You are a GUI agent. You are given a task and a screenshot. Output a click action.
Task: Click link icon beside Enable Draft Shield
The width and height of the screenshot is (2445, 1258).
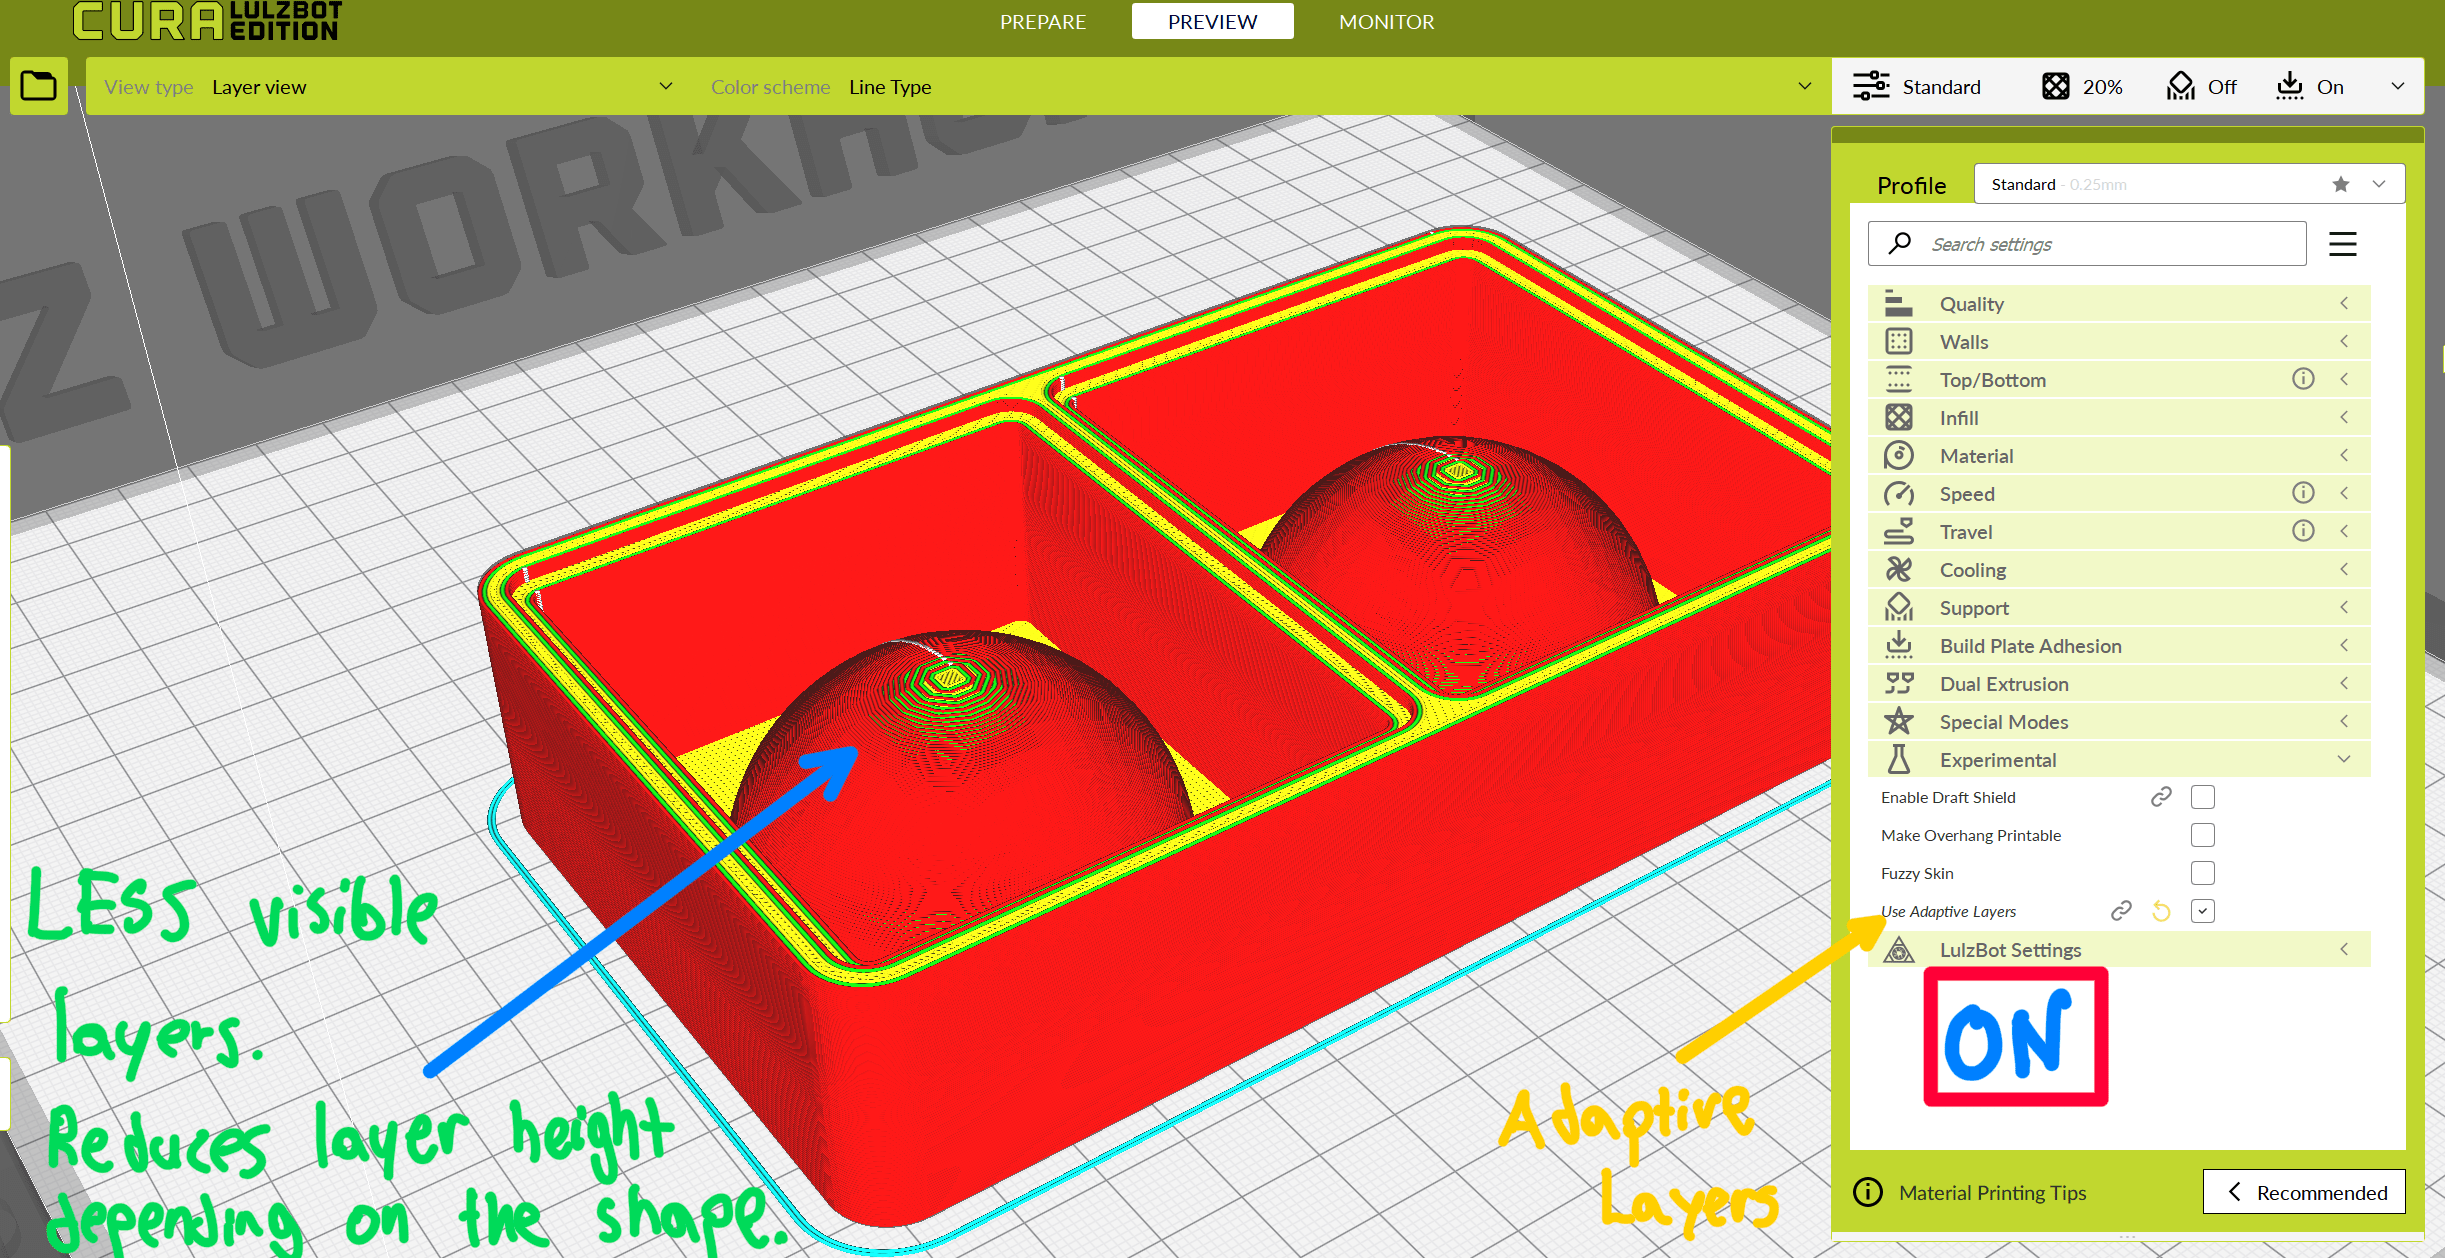click(x=2161, y=797)
